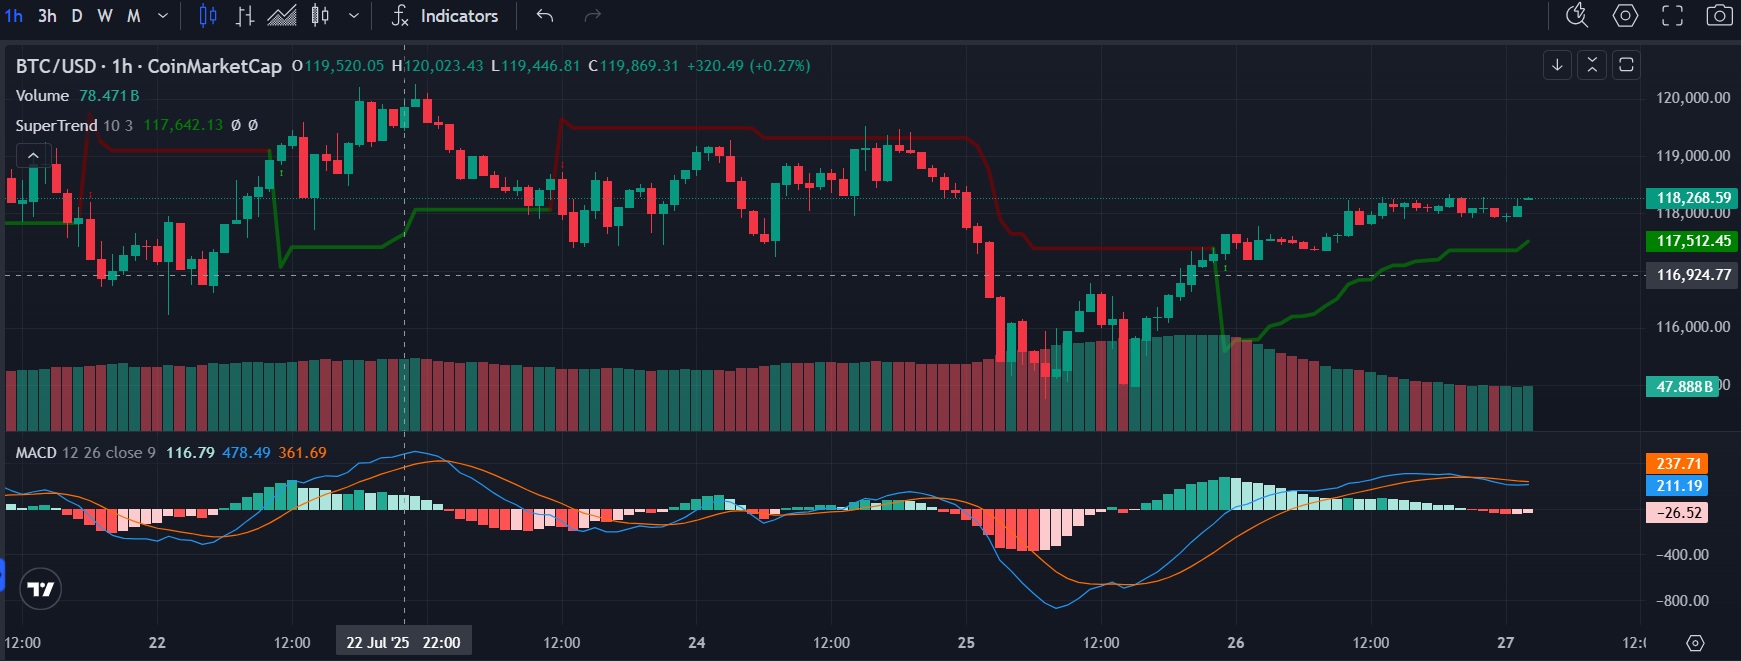Toggle maximize pane button
Image resolution: width=1741 pixels, height=661 pixels.
[x=1626, y=65]
